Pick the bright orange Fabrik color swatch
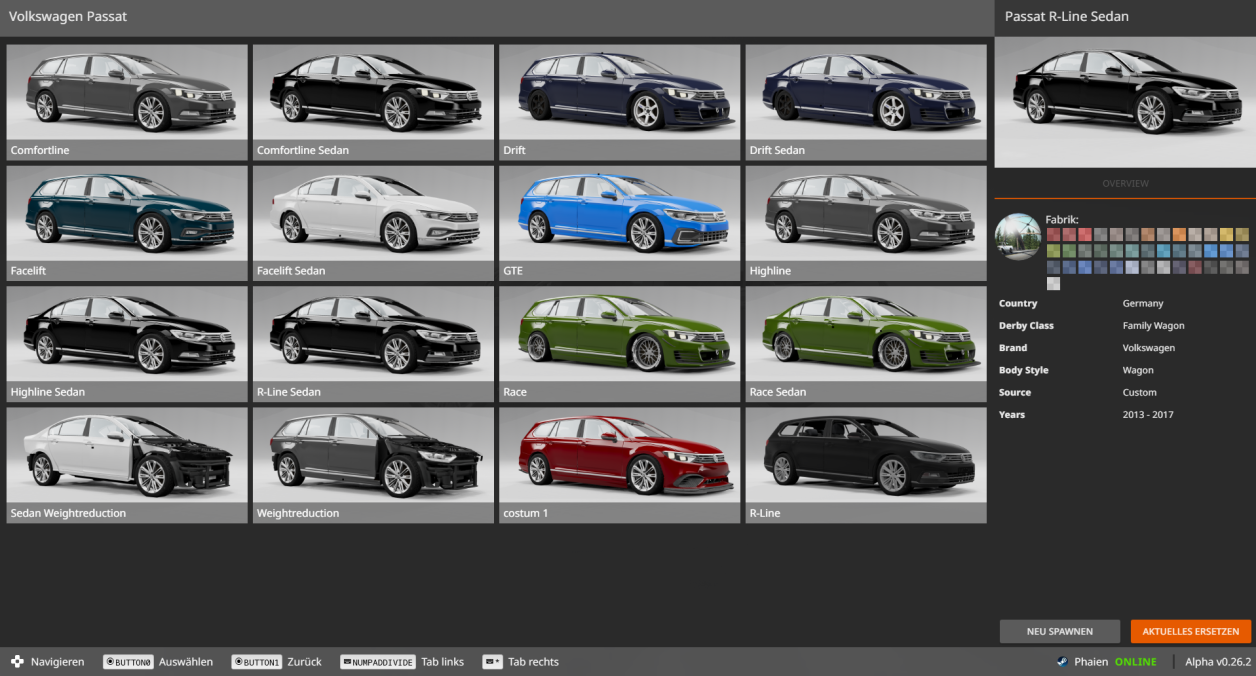Screen dimensions: 1256x676 coord(1179,235)
